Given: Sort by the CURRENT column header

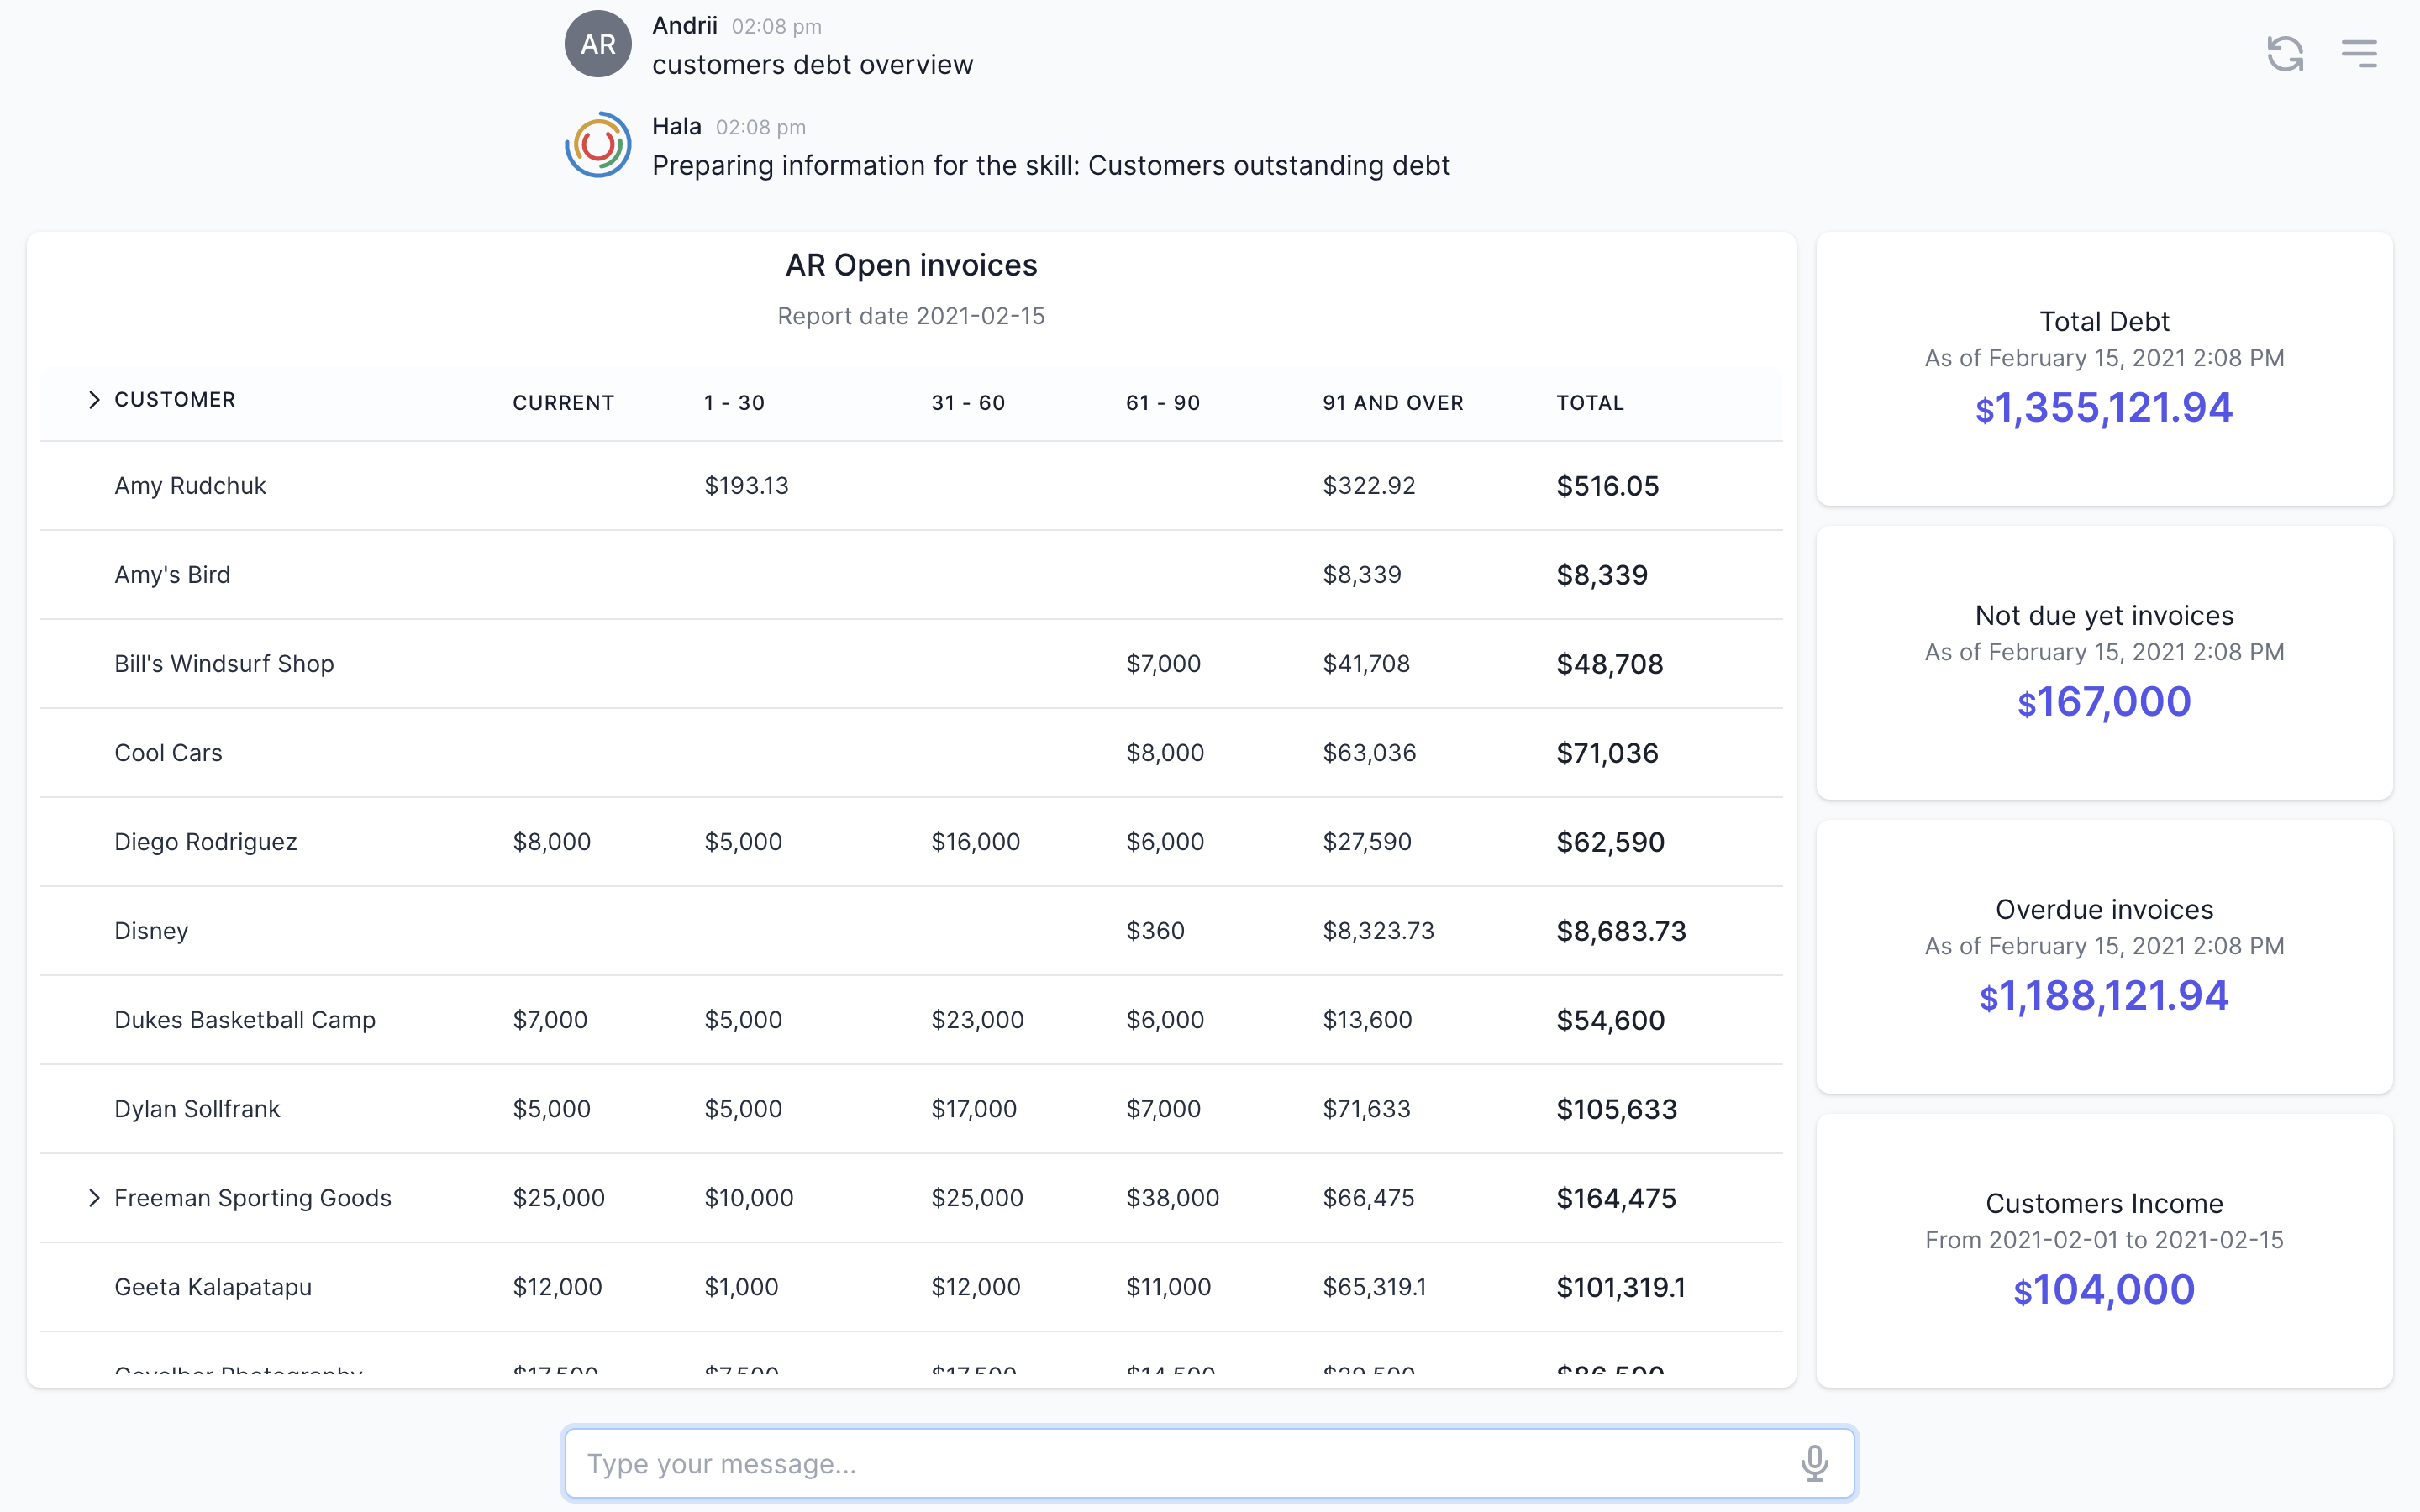Looking at the screenshot, I should pos(563,403).
